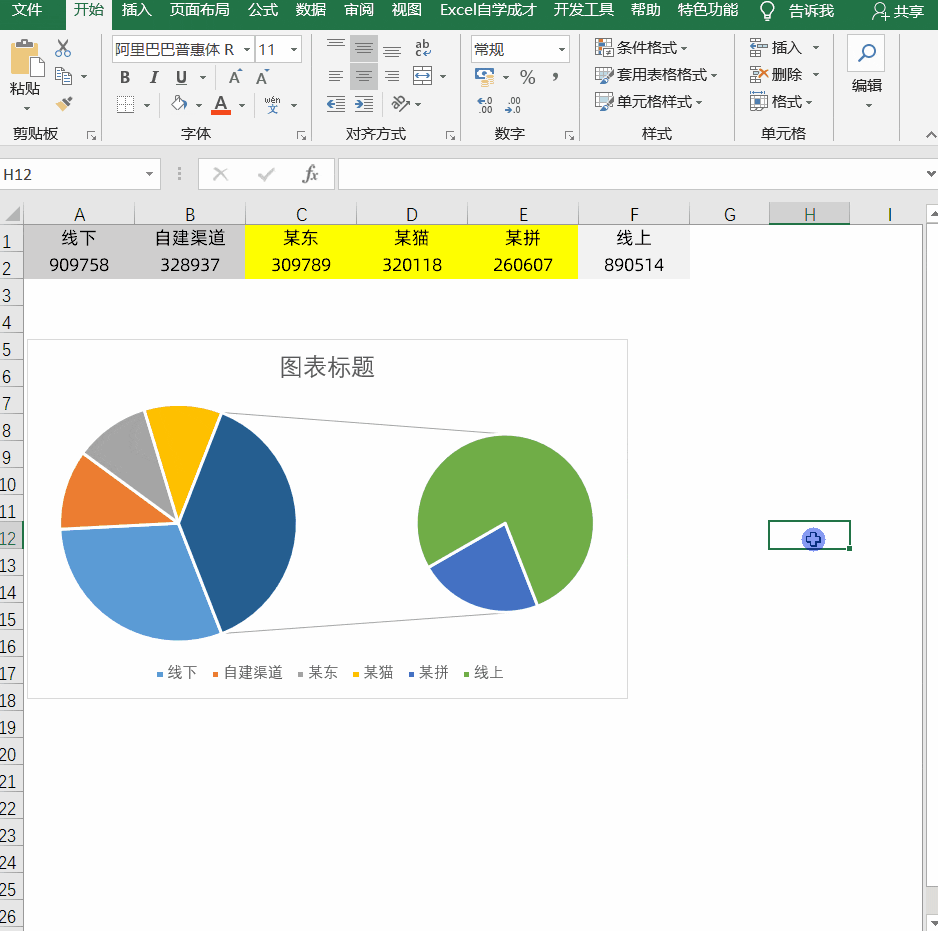Screen dimensions: 938x931
Task: Switch to 公式 tab
Action: tap(263, 10)
